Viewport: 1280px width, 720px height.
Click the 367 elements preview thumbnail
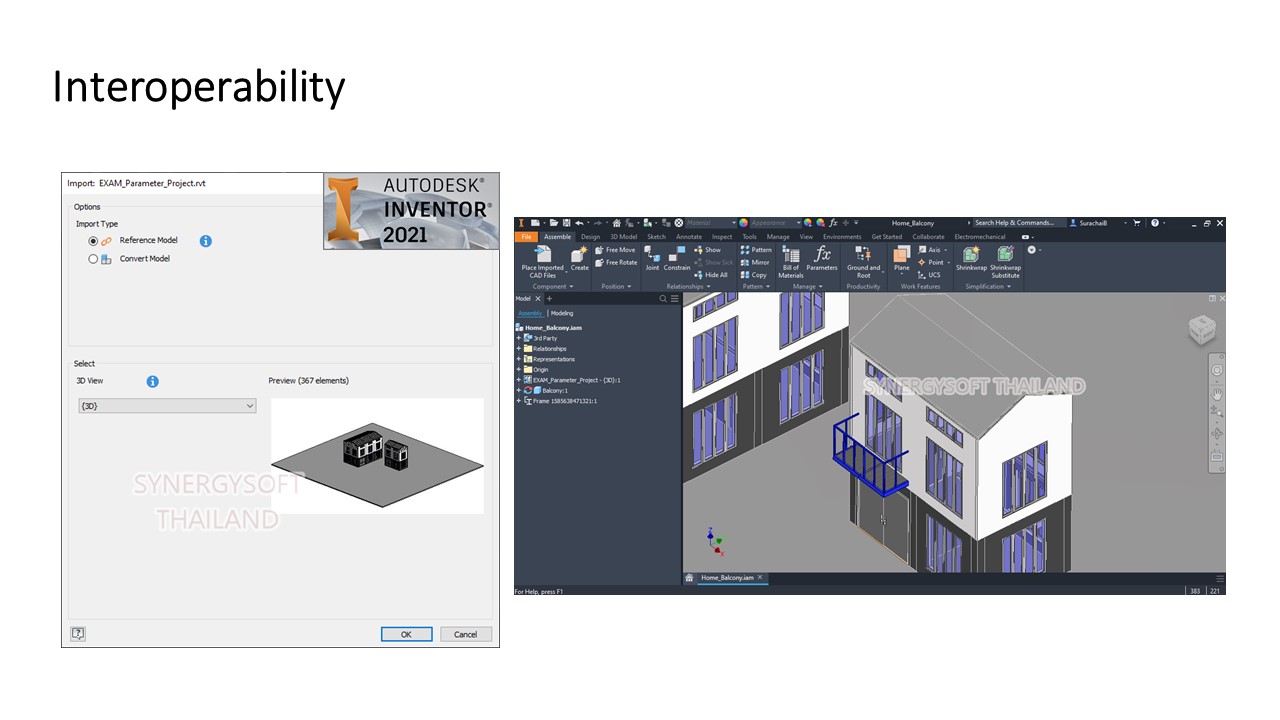pos(377,455)
